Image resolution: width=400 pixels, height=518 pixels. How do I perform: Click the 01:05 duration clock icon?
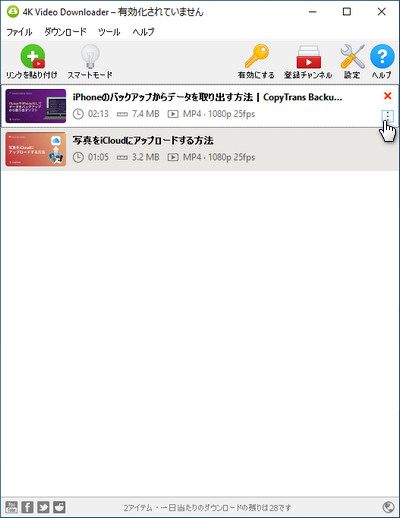click(x=78, y=157)
